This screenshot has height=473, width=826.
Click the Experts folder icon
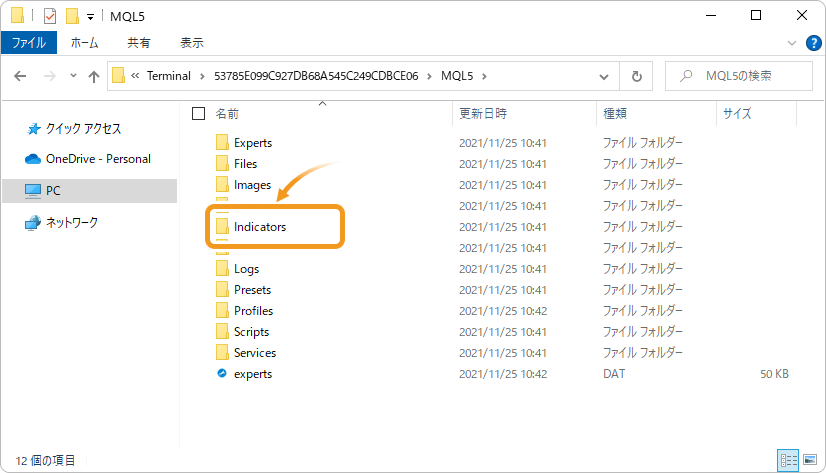pyautogui.click(x=222, y=142)
